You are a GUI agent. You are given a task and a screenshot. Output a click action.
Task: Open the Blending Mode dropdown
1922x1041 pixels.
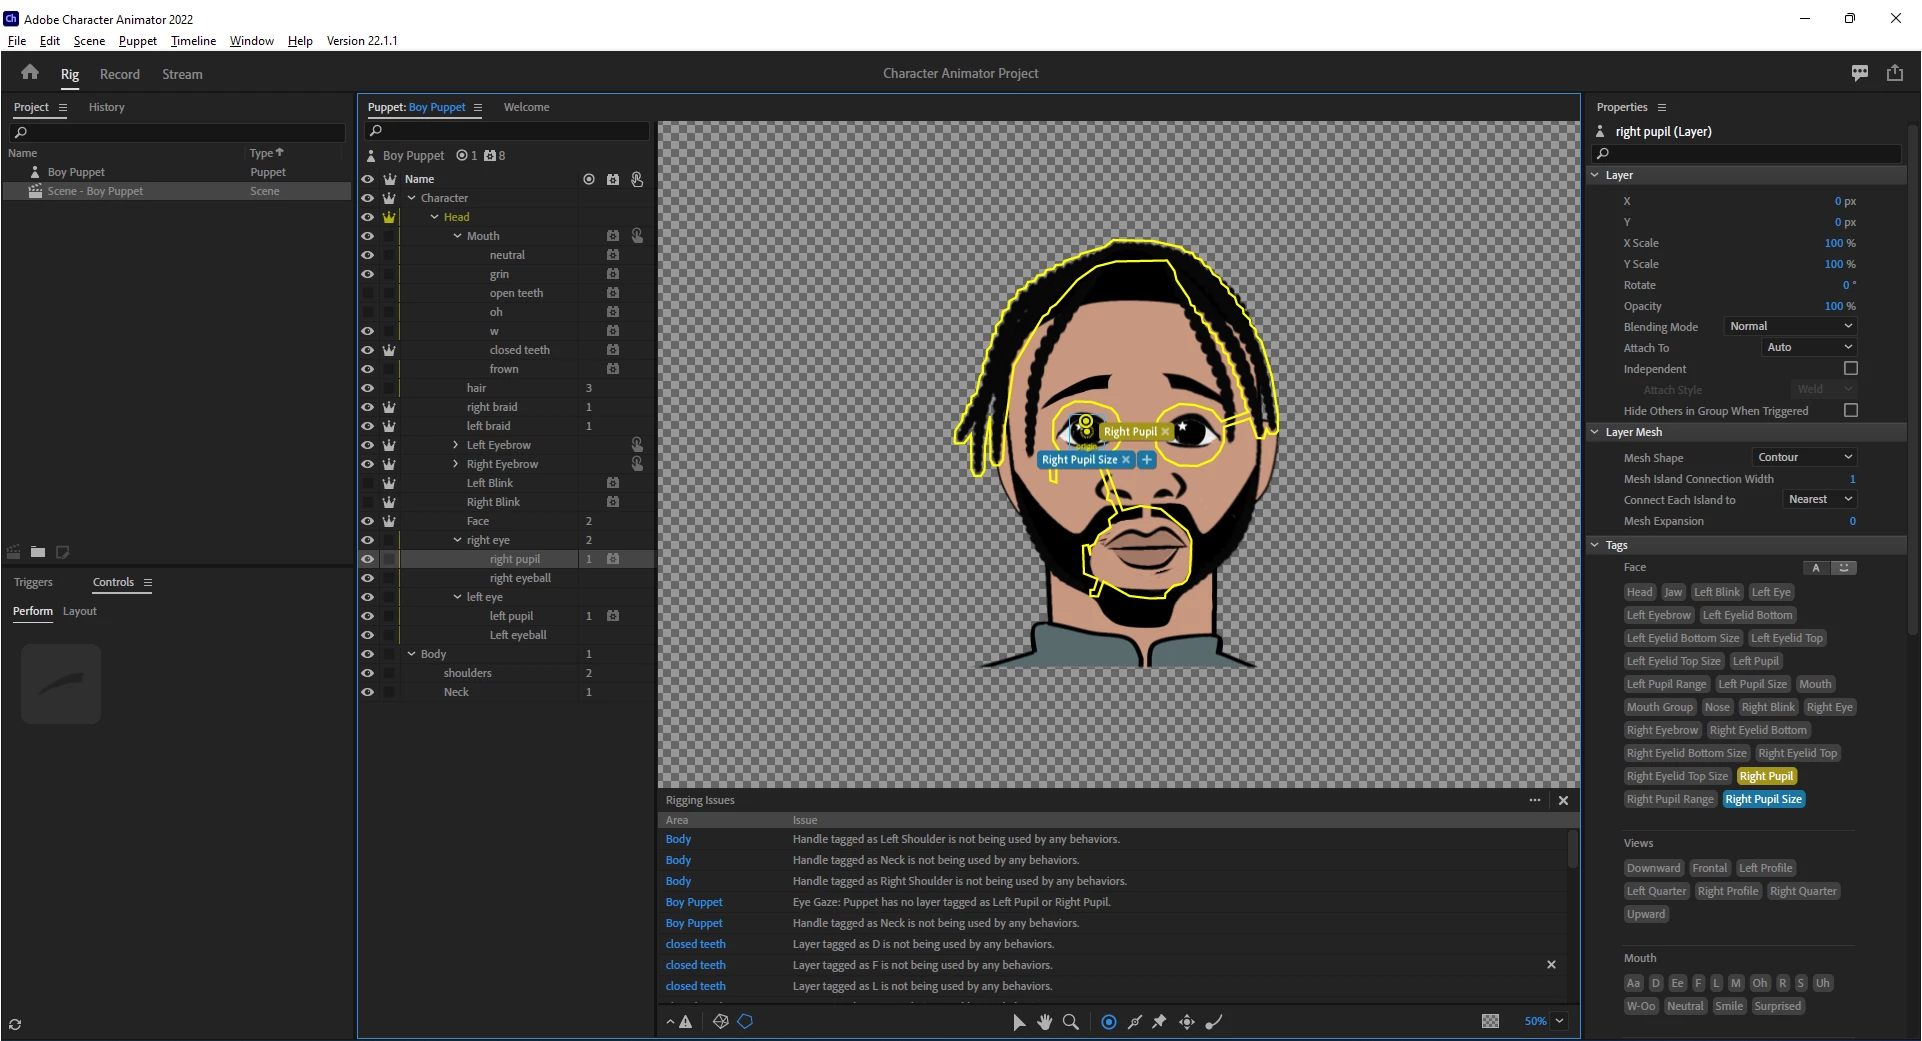(1790, 326)
